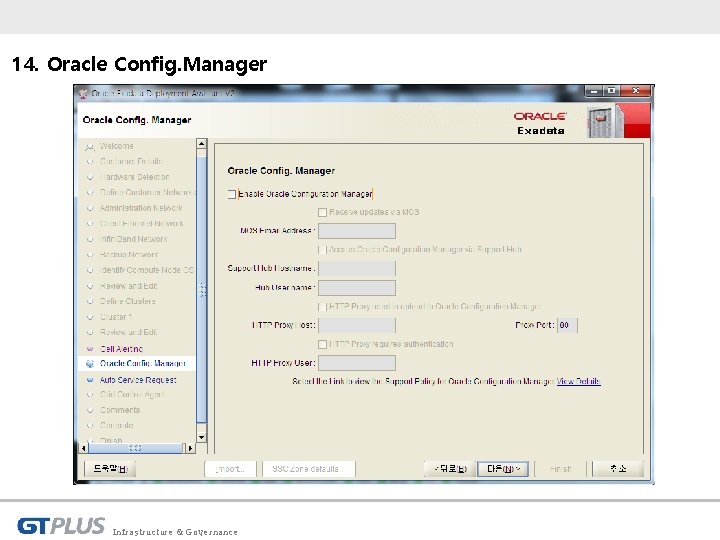Image resolution: width=720 pixels, height=540 pixels.
Task: Click the Welcome step icon
Action: [x=90, y=147]
